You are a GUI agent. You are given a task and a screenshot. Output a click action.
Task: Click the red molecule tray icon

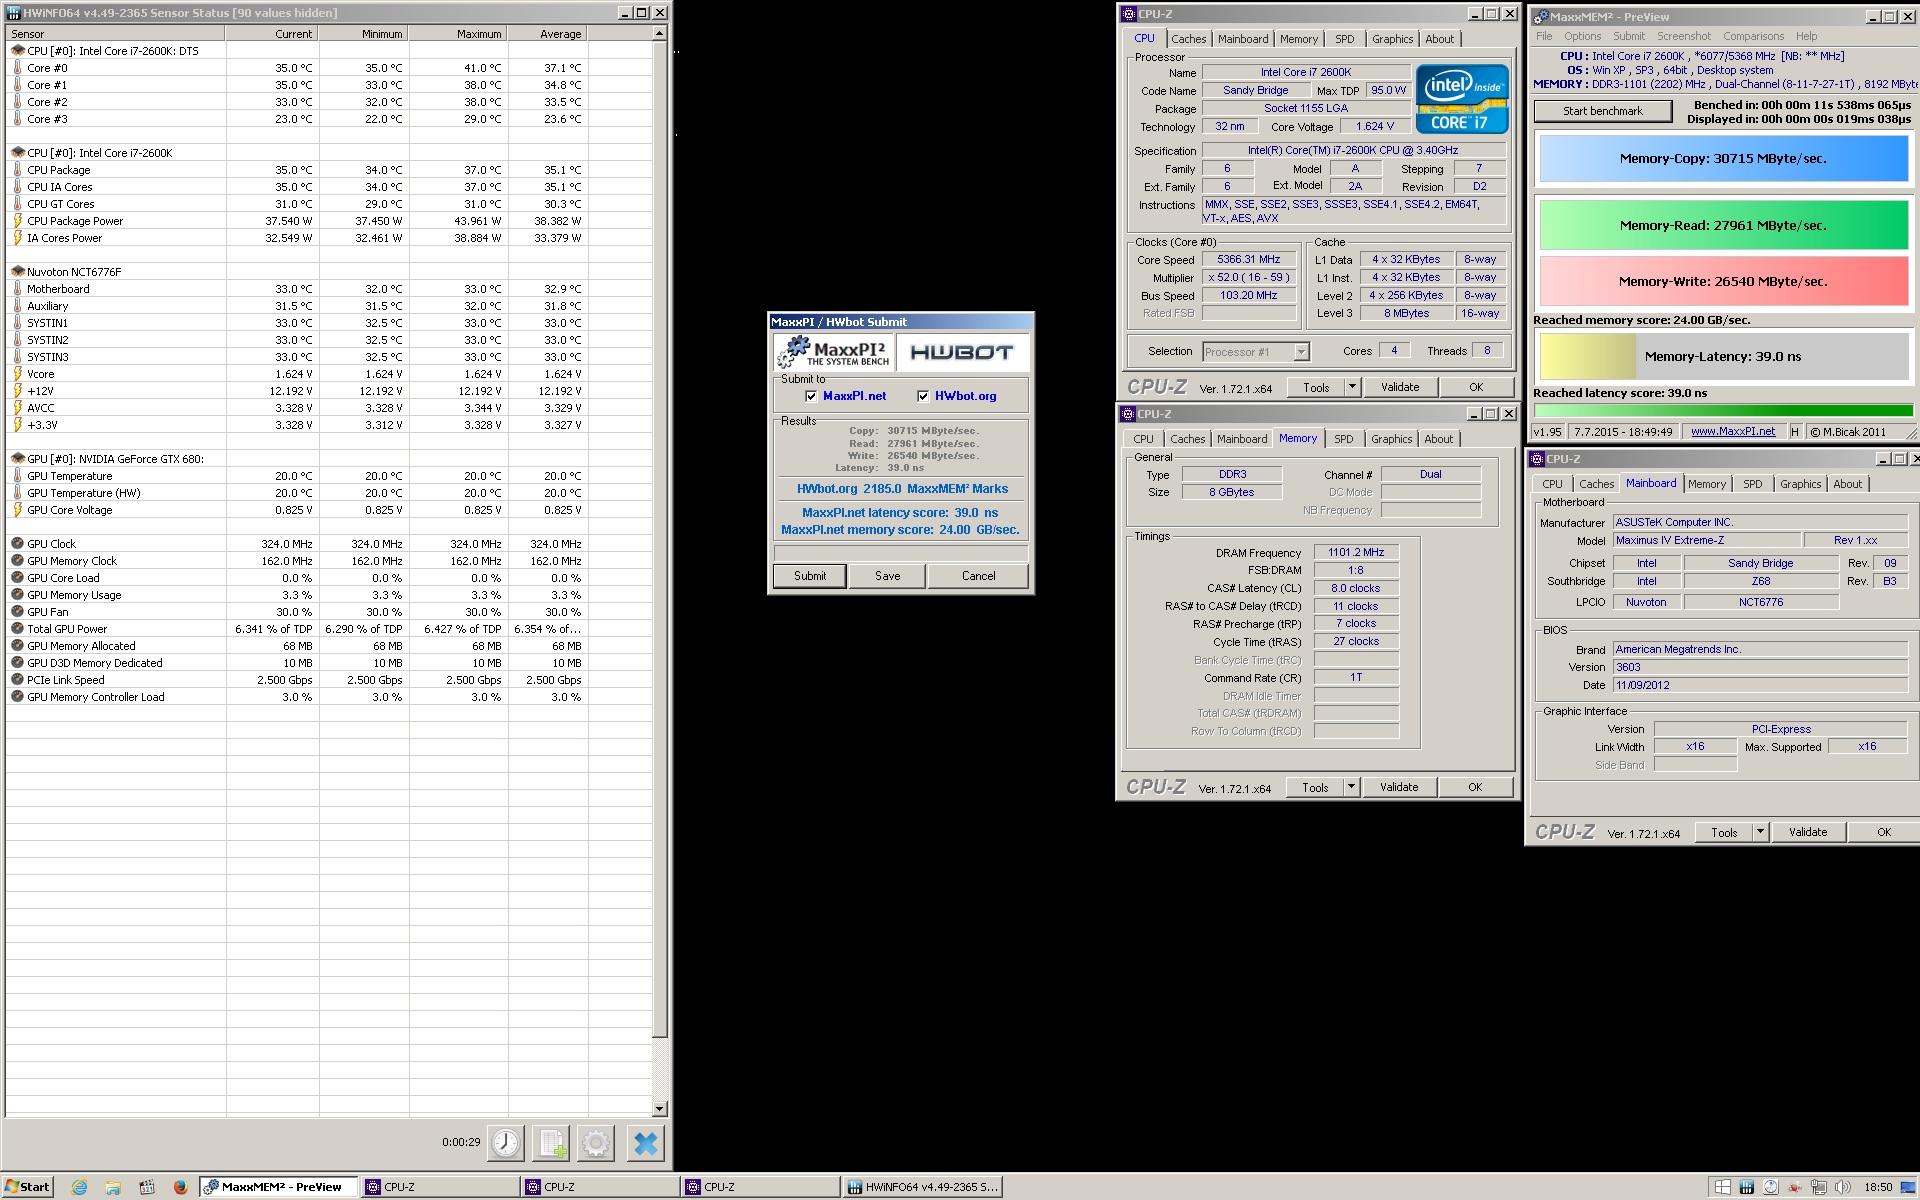pyautogui.click(x=1794, y=1187)
